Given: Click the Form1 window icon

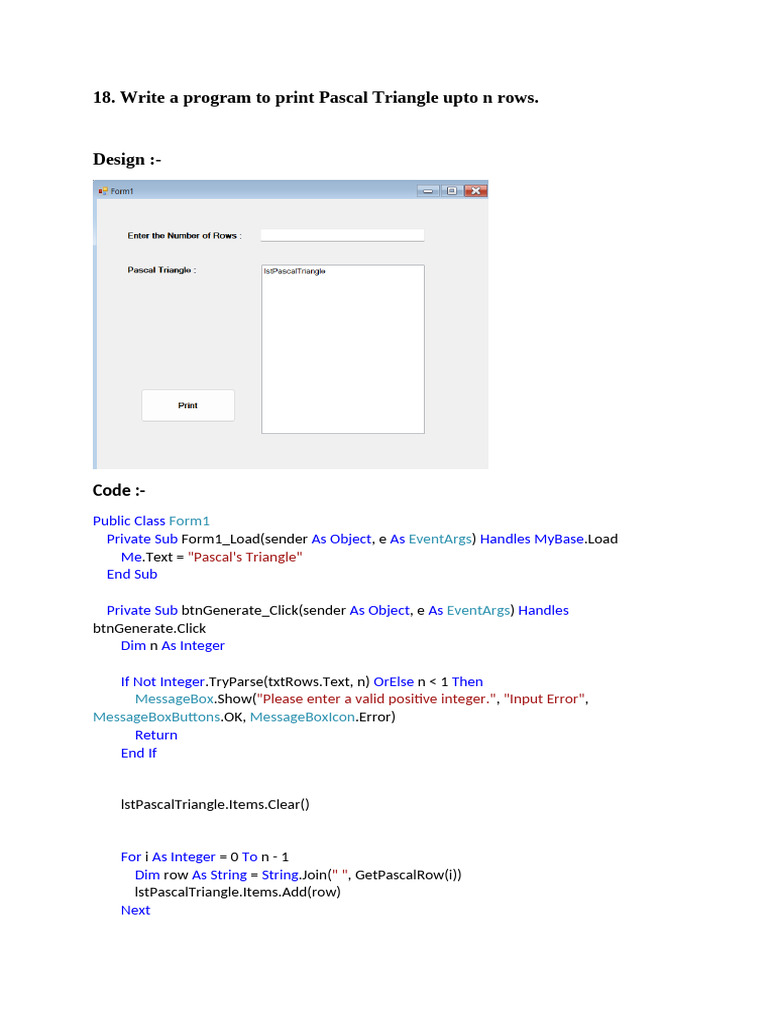Looking at the screenshot, I should coord(103,191).
